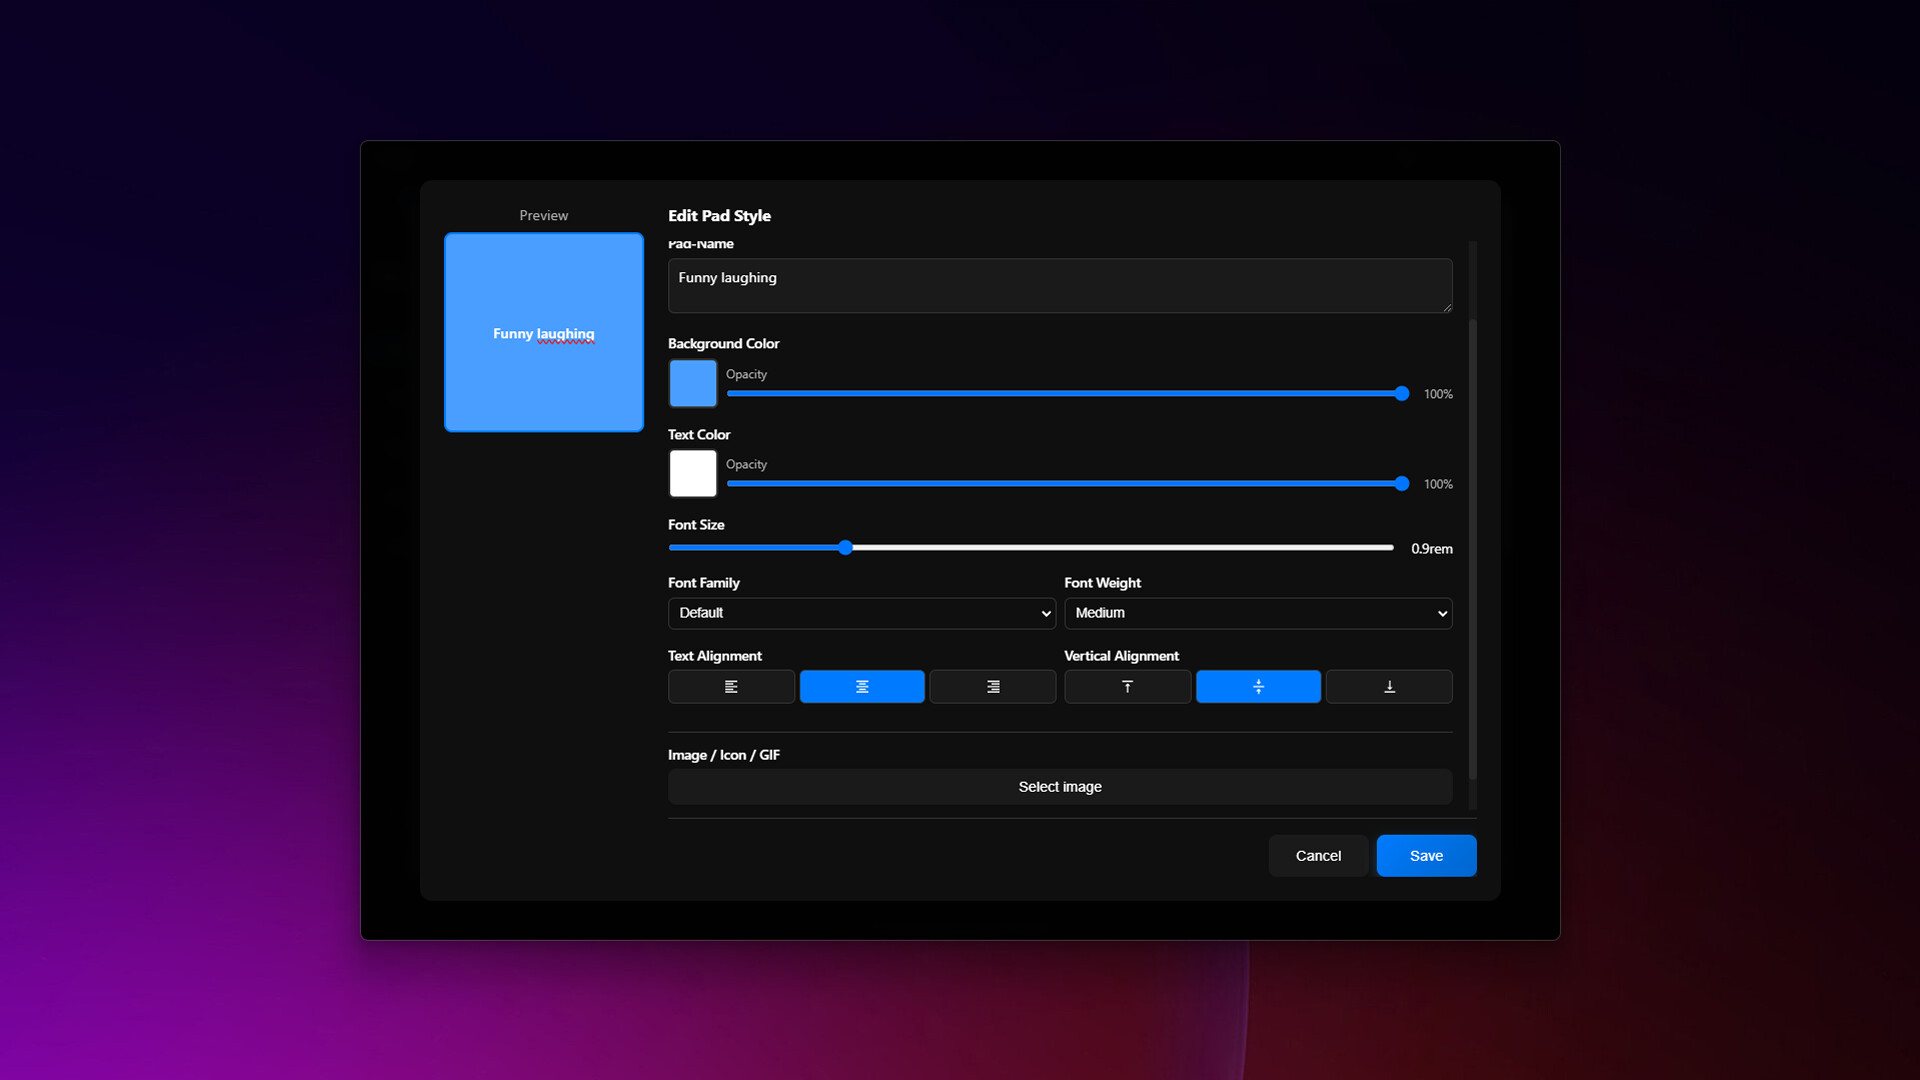1920x1080 pixels.
Task: Select left text alignment icon
Action: pos(731,687)
